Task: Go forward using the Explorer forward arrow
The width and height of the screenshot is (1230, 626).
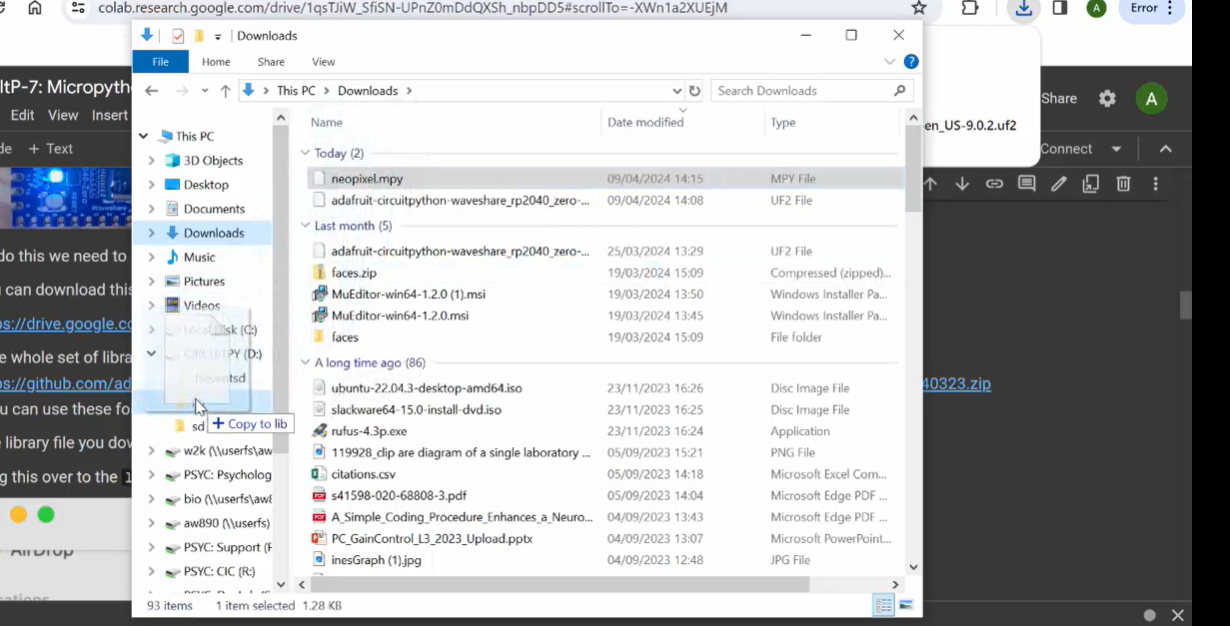Action: (181, 91)
